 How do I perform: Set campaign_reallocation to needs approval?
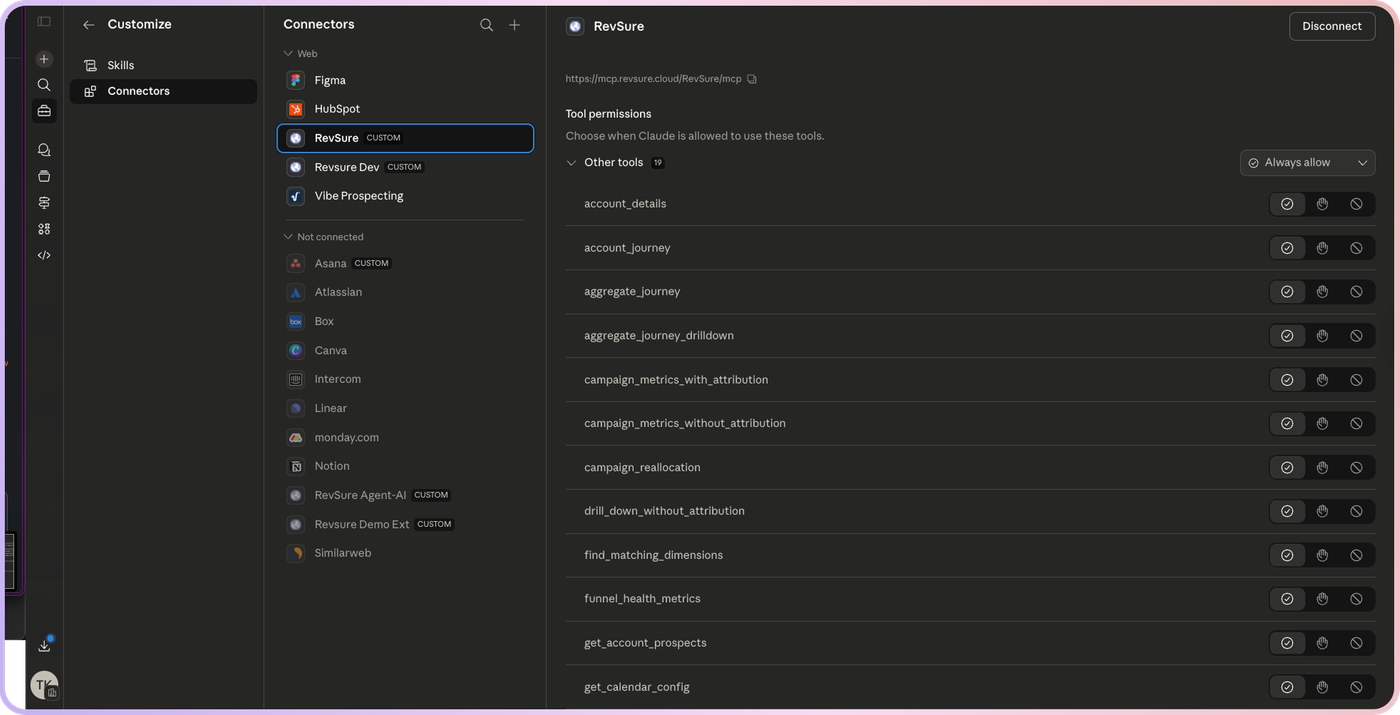coord(1322,467)
